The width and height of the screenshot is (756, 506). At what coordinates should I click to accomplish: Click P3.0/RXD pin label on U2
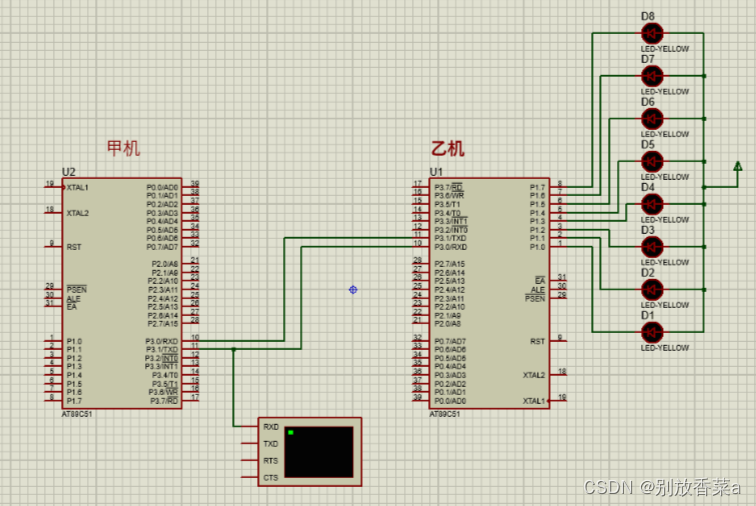tap(162, 341)
